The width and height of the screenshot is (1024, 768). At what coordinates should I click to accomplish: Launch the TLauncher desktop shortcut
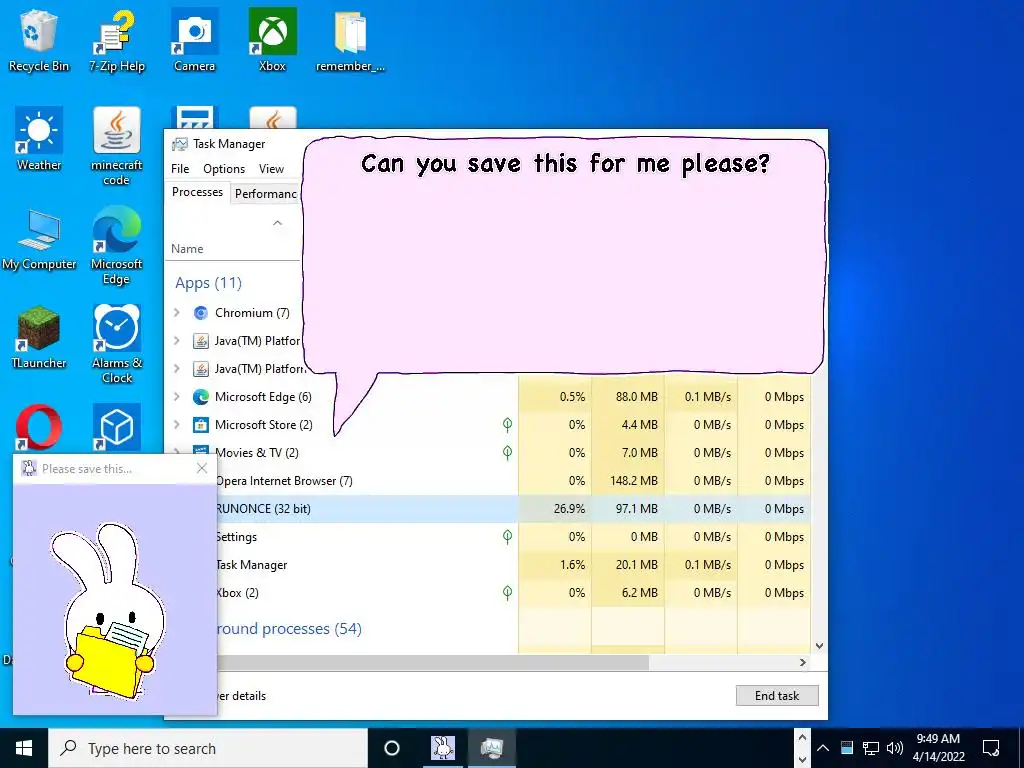pos(39,337)
